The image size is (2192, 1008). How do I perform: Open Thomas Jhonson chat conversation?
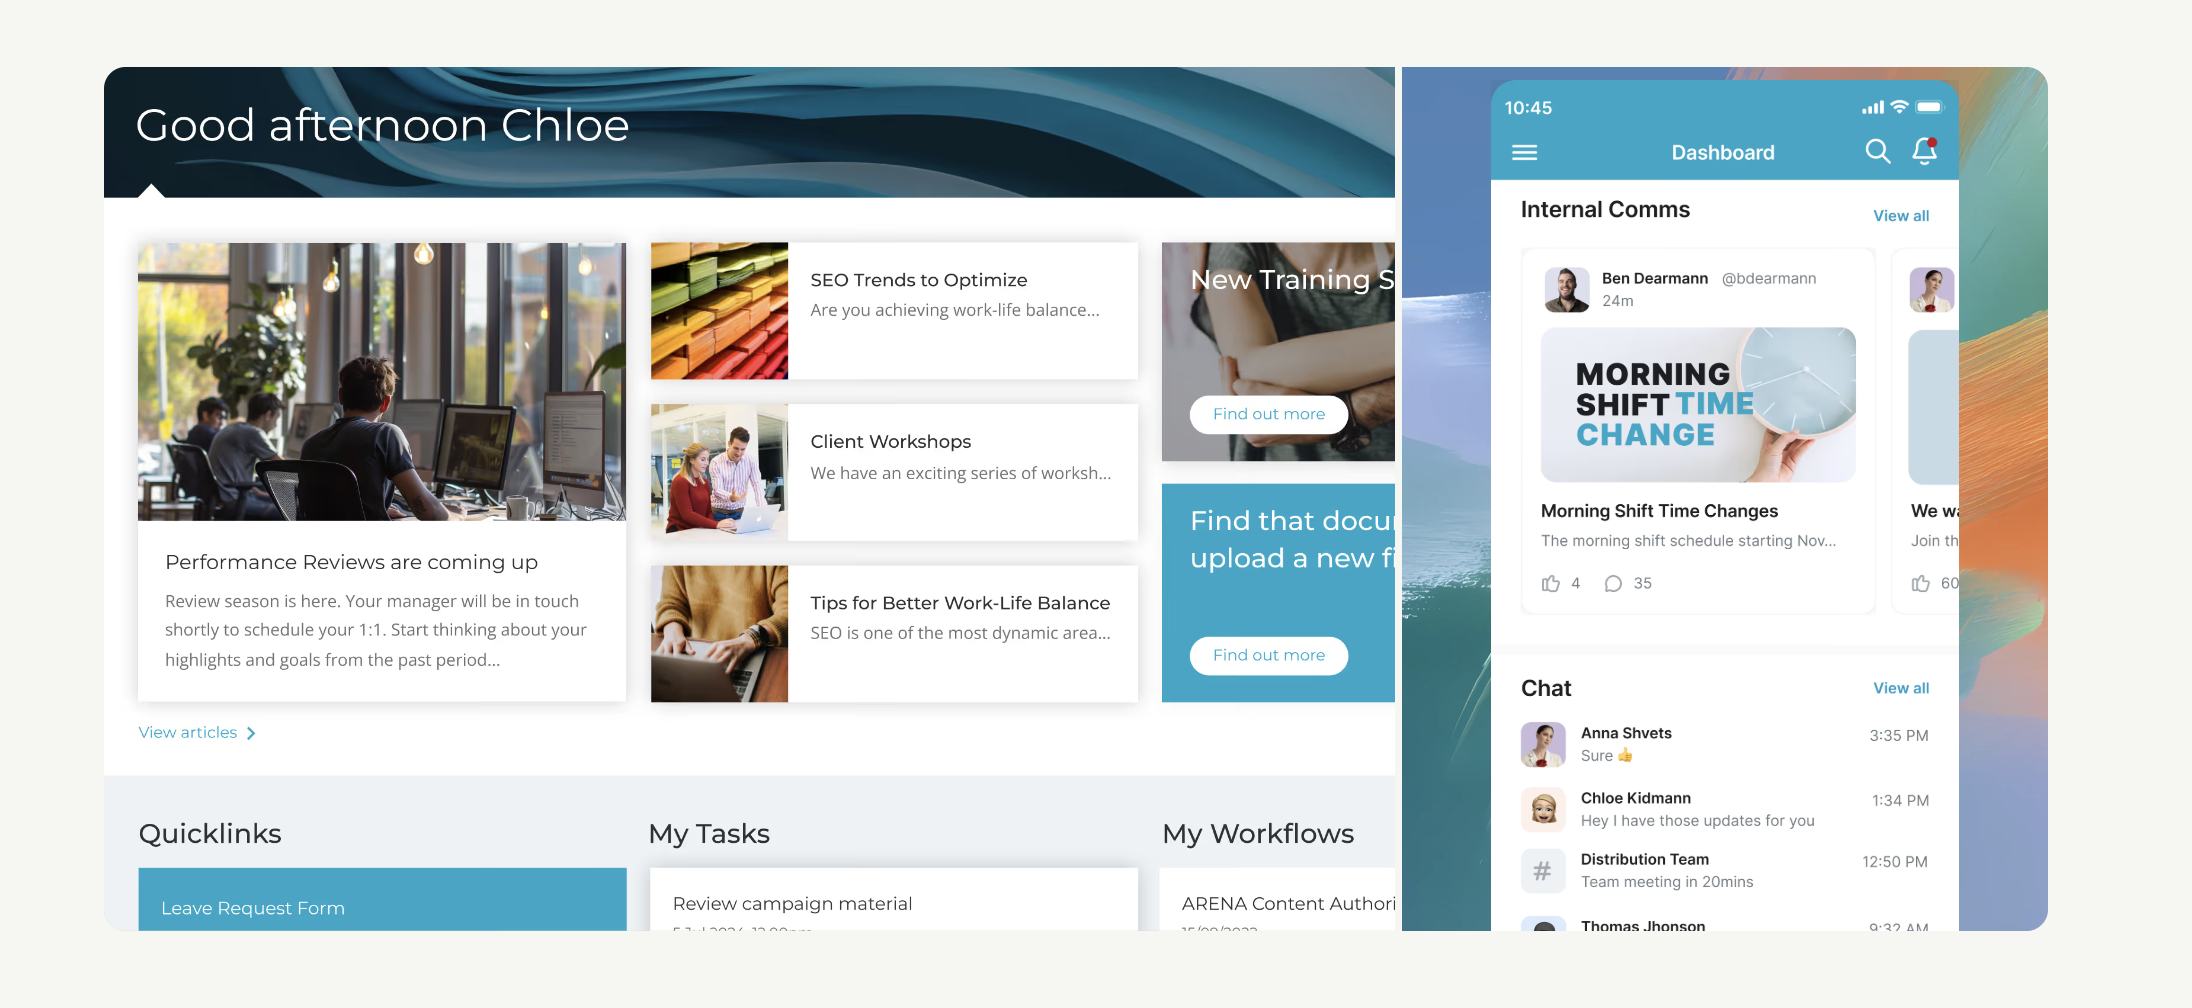1725,924
